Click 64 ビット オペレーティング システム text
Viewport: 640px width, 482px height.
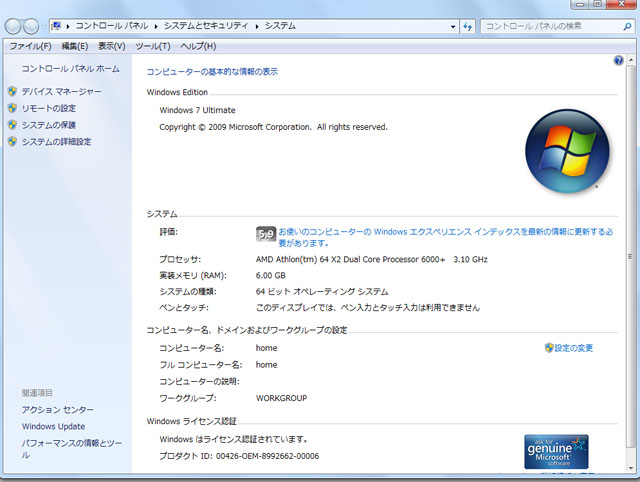tap(322, 291)
